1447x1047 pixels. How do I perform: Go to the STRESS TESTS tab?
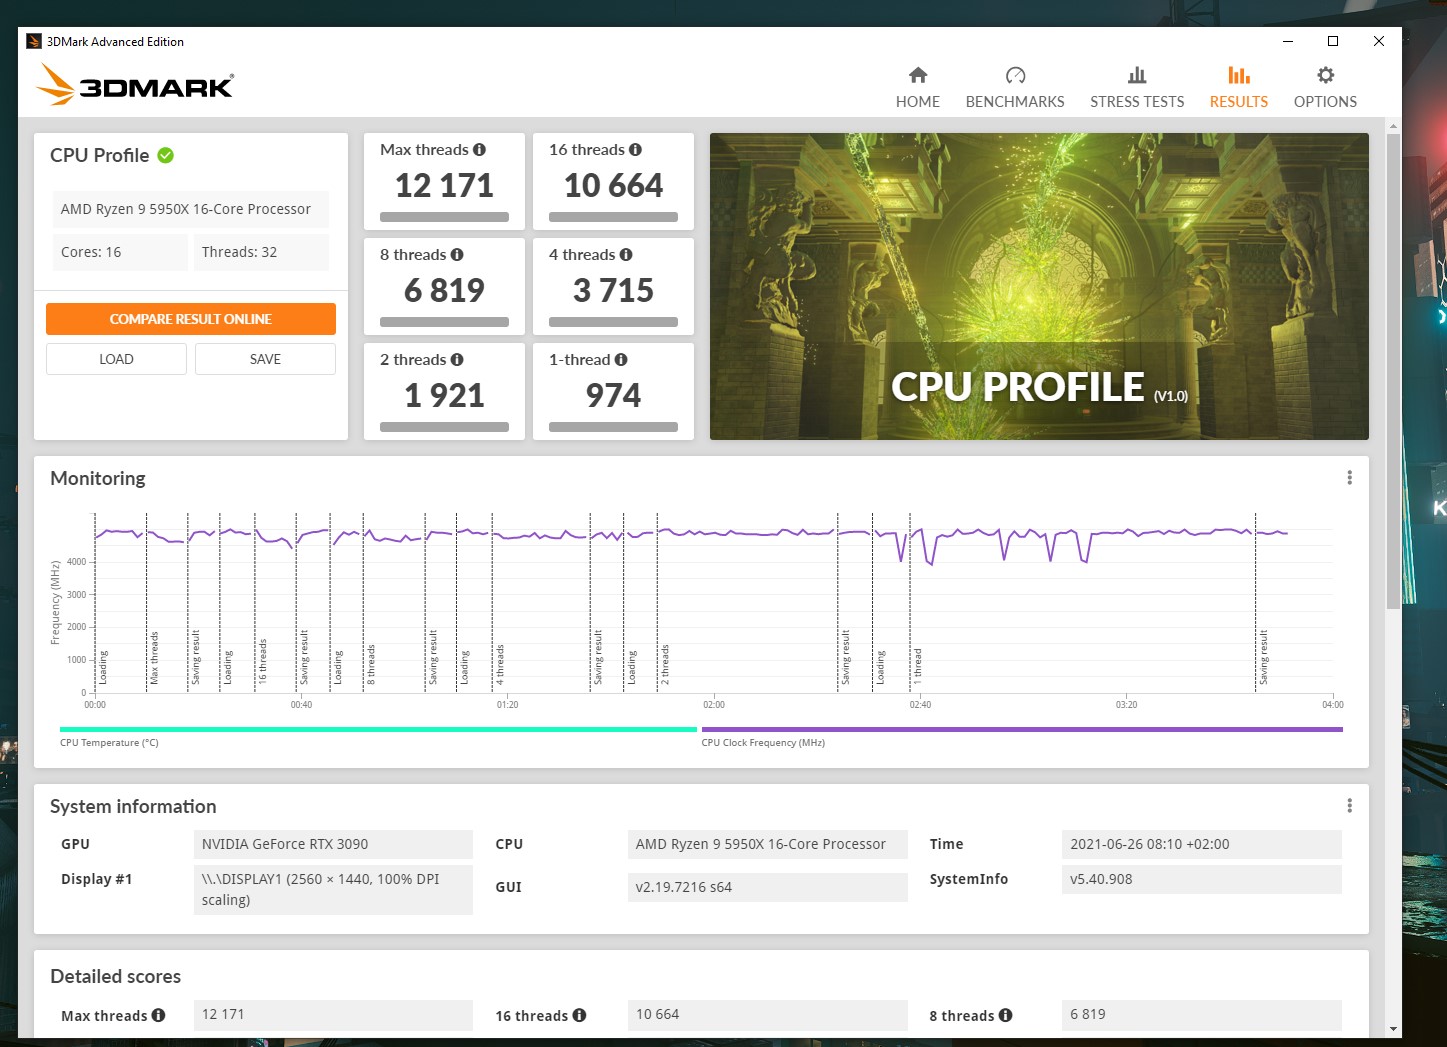[1137, 88]
